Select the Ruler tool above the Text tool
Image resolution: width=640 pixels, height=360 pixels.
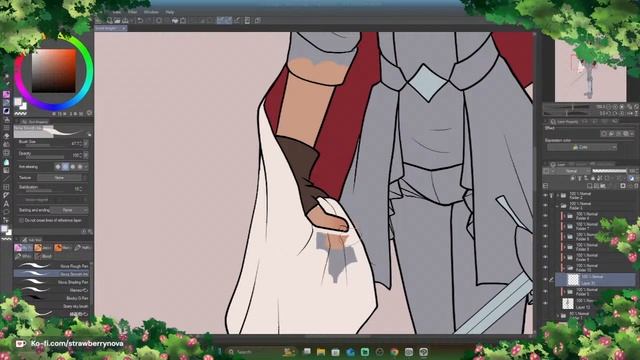coord(6,196)
